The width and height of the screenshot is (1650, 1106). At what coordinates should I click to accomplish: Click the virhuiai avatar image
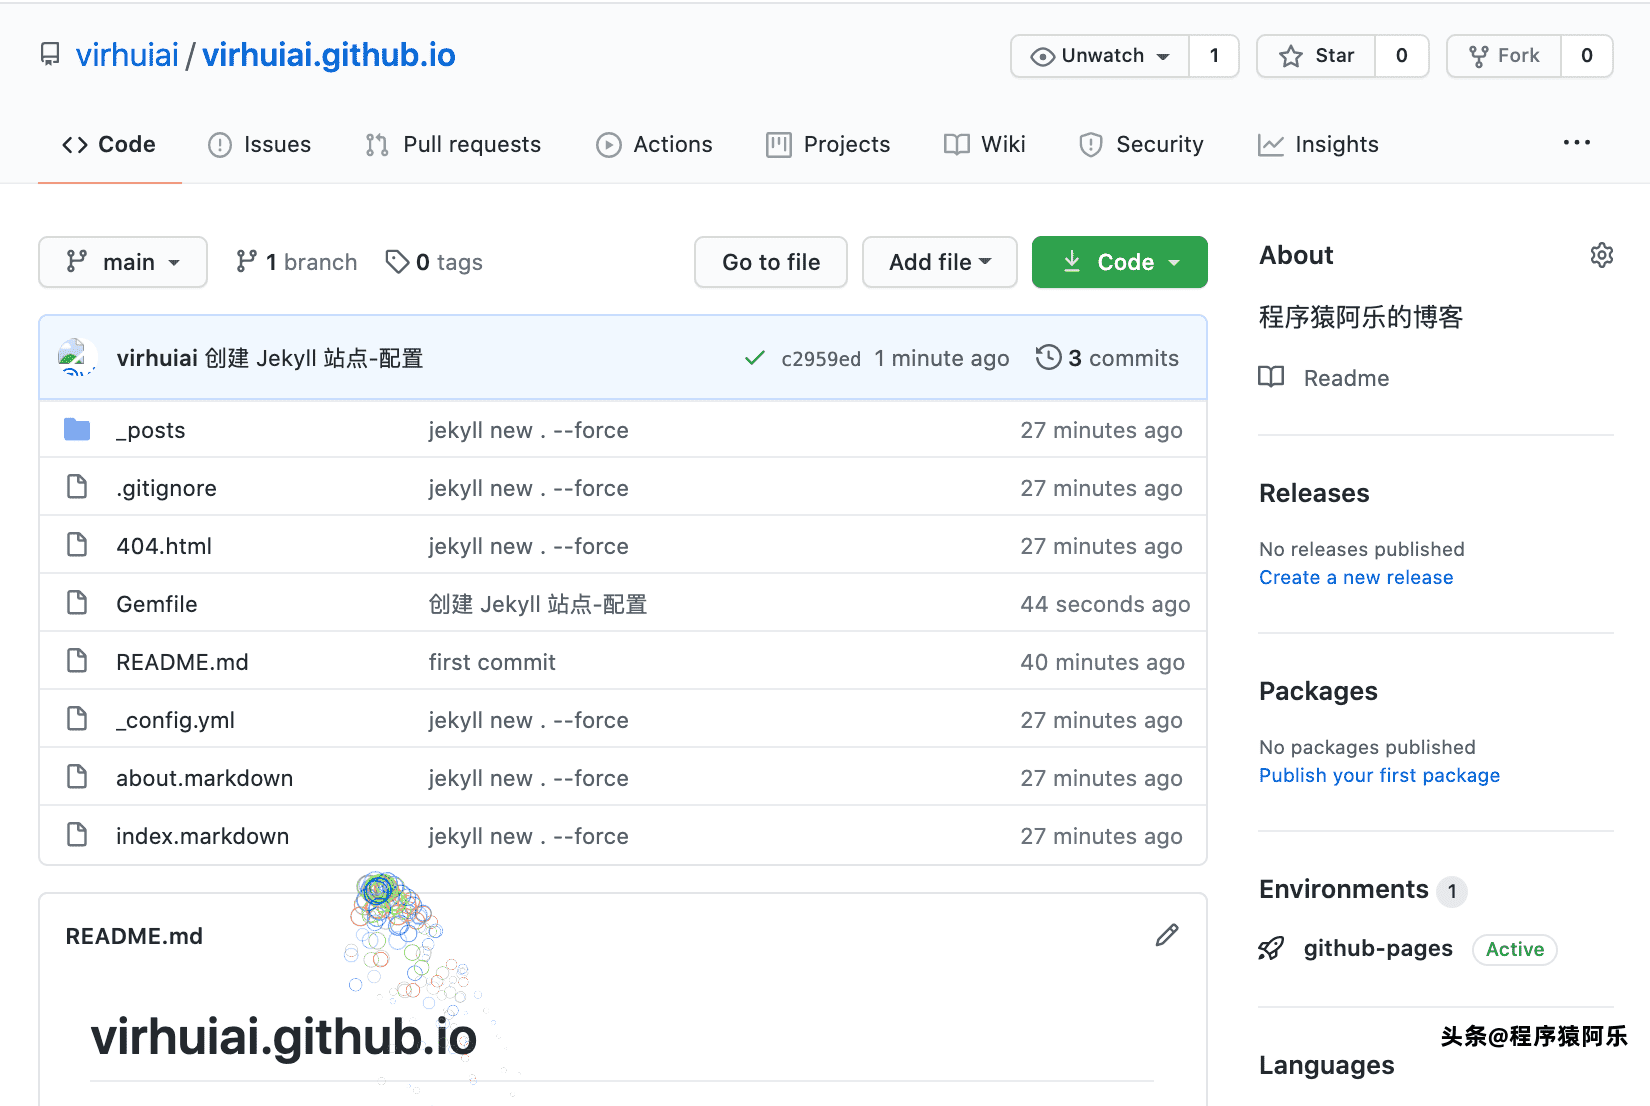coord(76,357)
